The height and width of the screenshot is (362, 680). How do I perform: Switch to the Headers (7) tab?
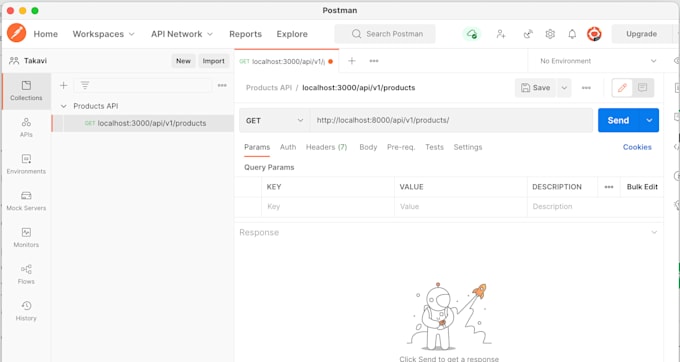[327, 147]
